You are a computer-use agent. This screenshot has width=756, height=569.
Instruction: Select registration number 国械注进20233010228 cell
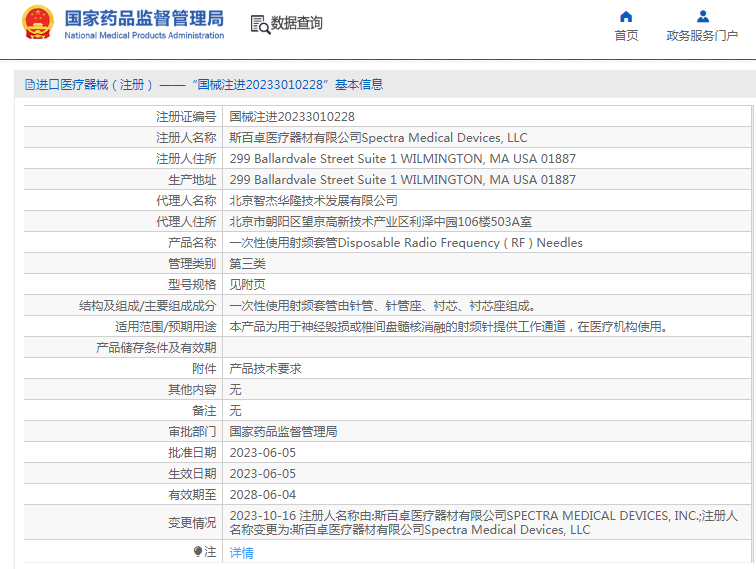pos(292,117)
